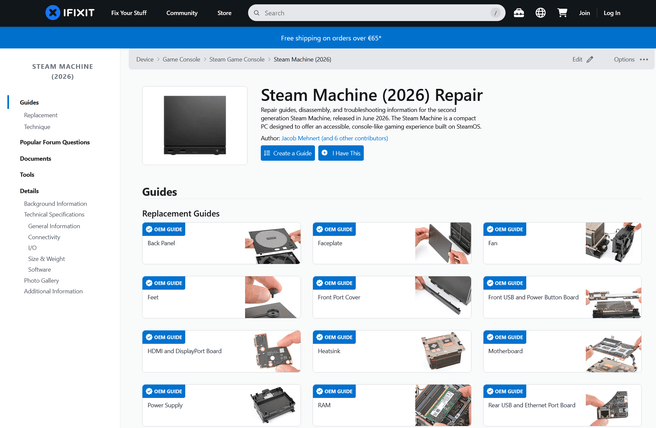Viewport: 656px width, 428px height.
Task: Click the OEM Guide badge on Feet card
Action: coord(164,283)
